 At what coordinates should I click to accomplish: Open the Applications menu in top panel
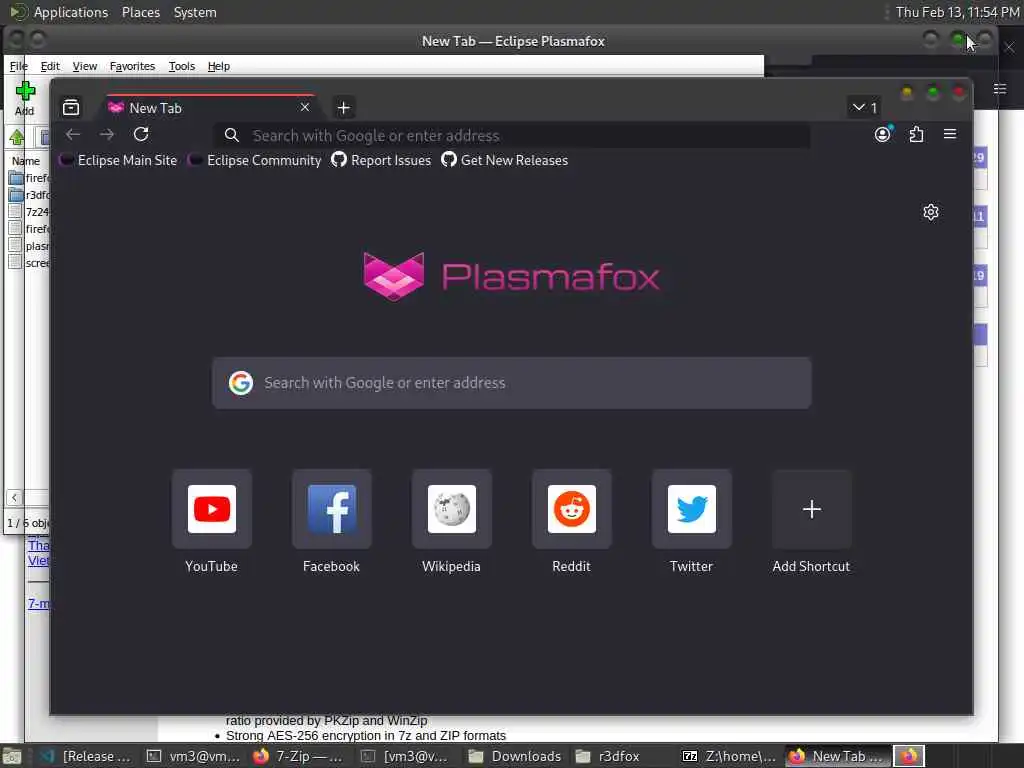coord(60,12)
